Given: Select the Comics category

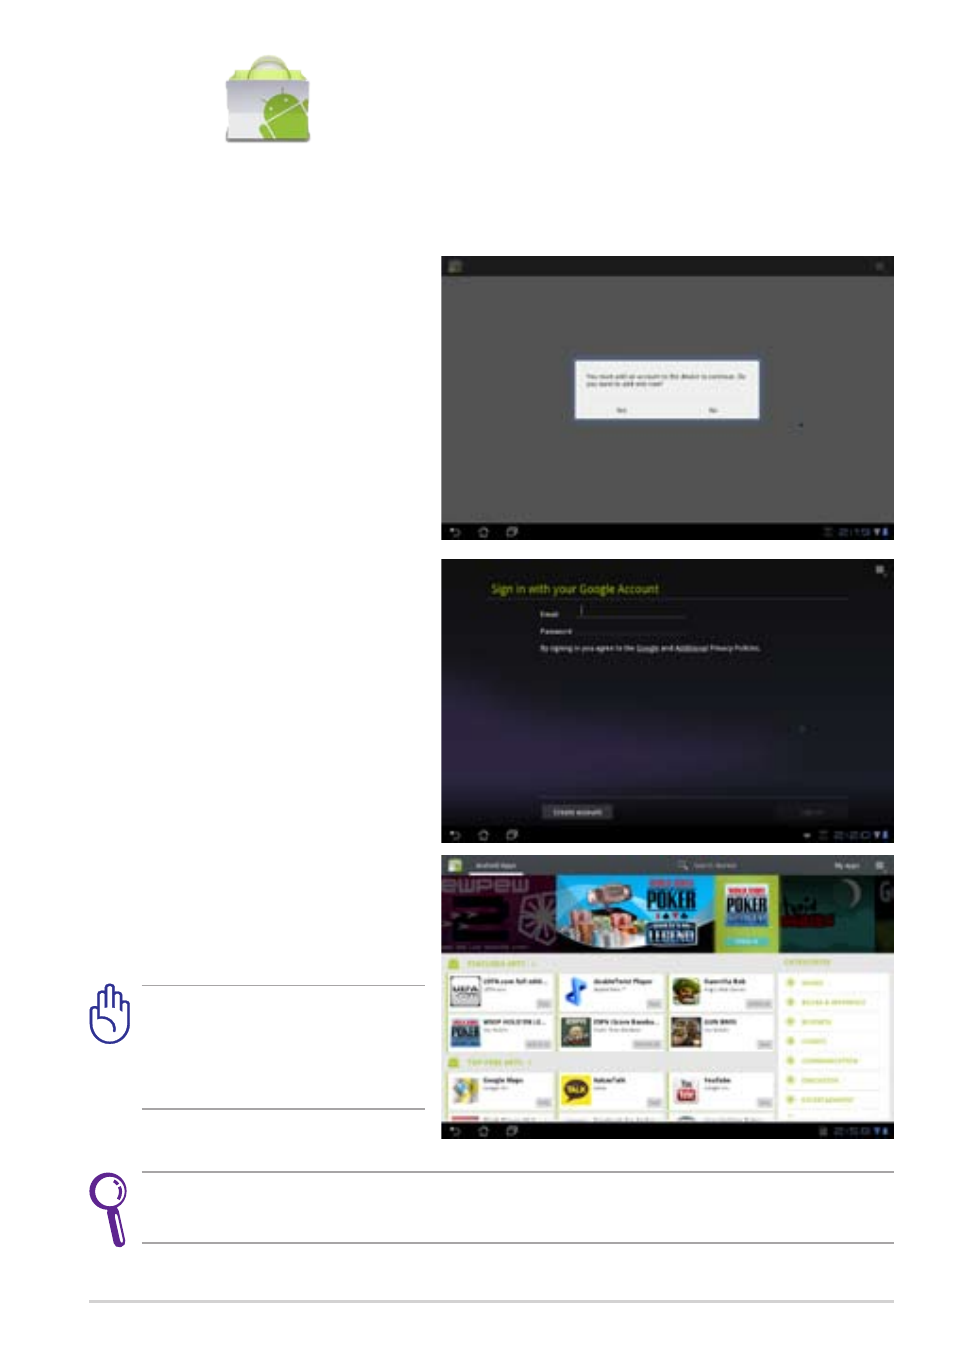Looking at the screenshot, I should [x=814, y=1041].
